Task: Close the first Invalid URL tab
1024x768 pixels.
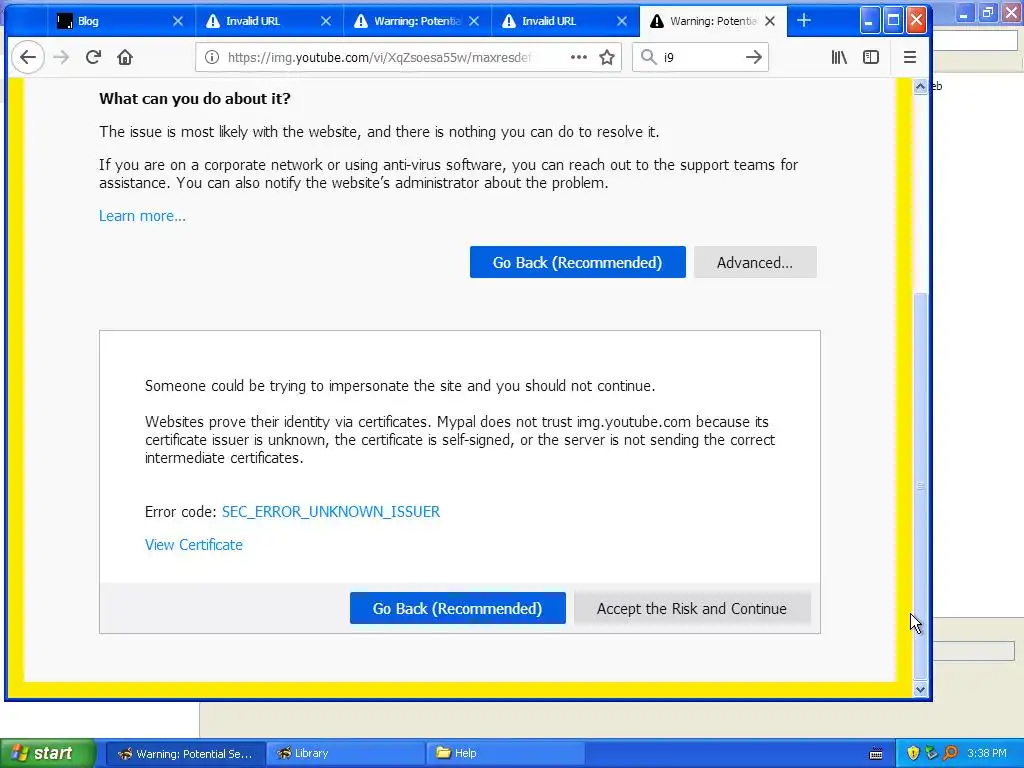Action: coord(326,22)
